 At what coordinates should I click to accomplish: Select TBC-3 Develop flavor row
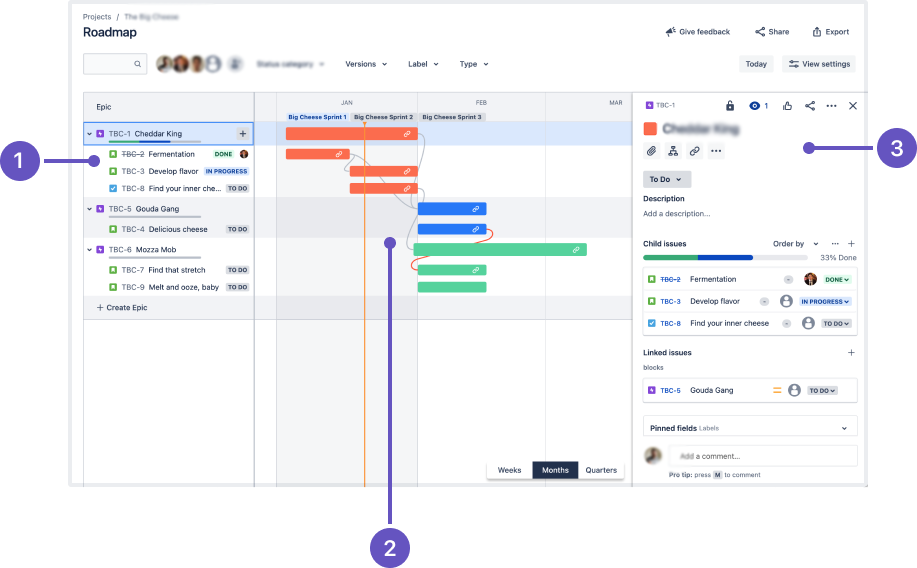(x=168, y=171)
